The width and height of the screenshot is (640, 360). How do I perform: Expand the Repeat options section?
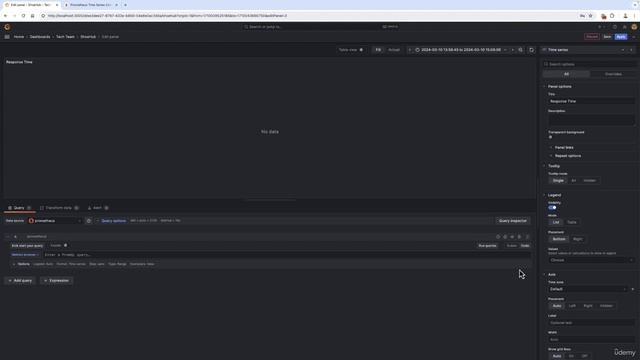[568, 156]
